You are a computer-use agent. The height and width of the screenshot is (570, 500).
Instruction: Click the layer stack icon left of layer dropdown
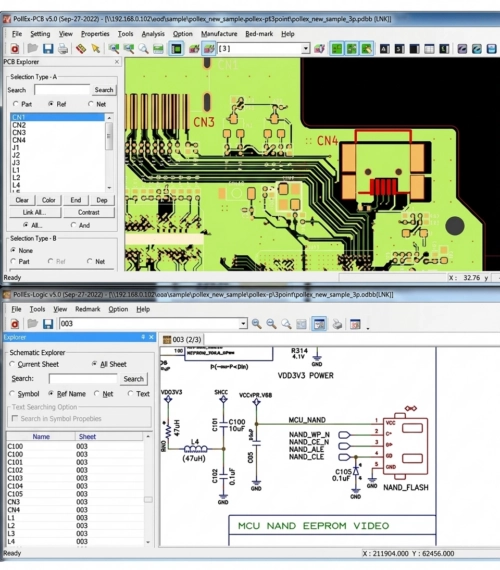[x=195, y=48]
